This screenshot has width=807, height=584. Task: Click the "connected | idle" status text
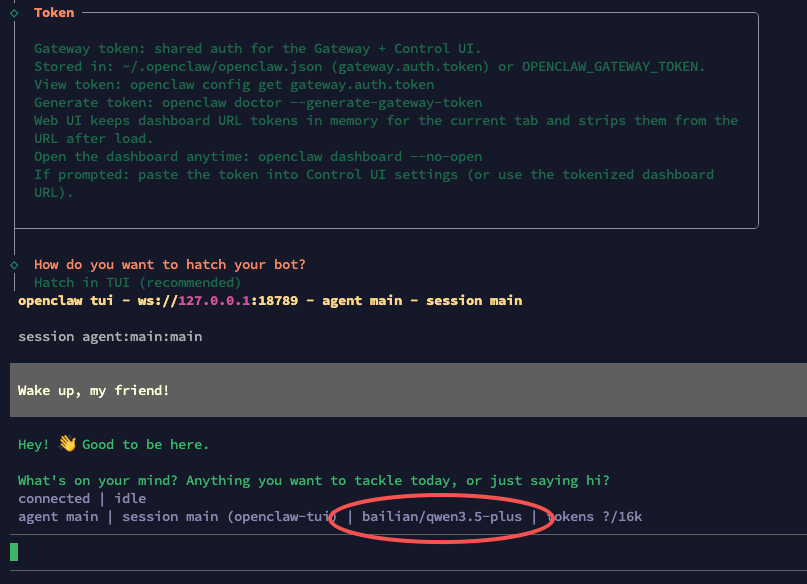coord(82,498)
